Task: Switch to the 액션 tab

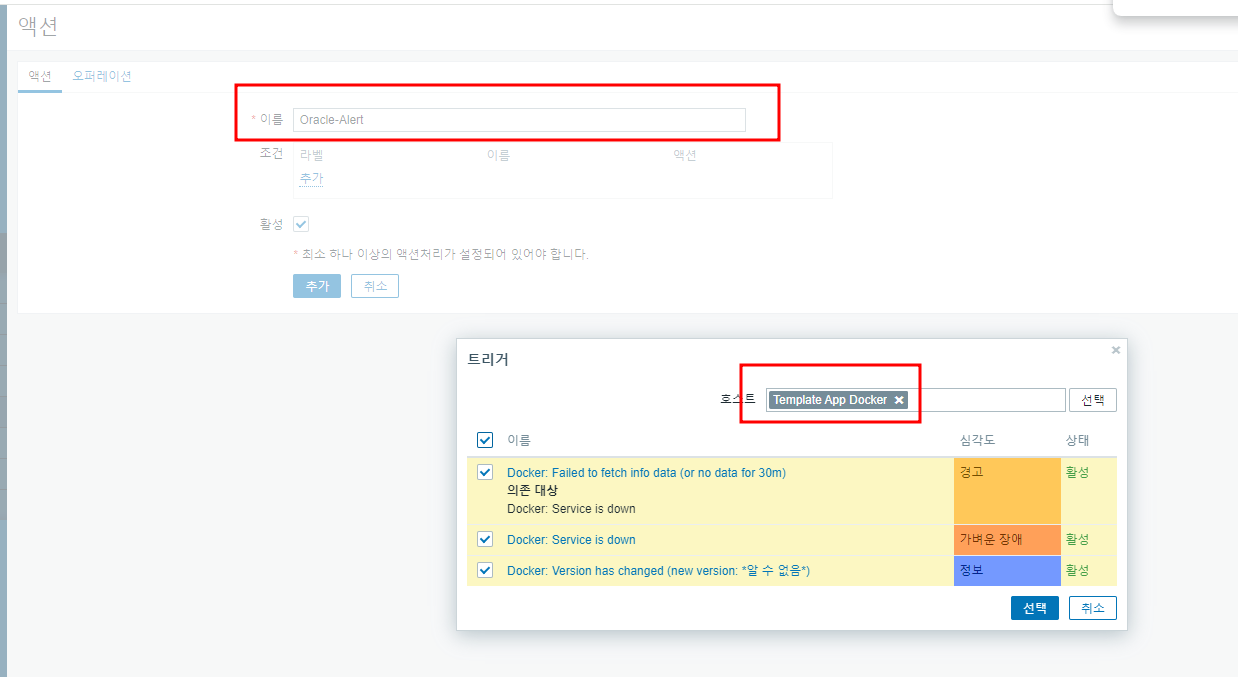Action: (40, 76)
